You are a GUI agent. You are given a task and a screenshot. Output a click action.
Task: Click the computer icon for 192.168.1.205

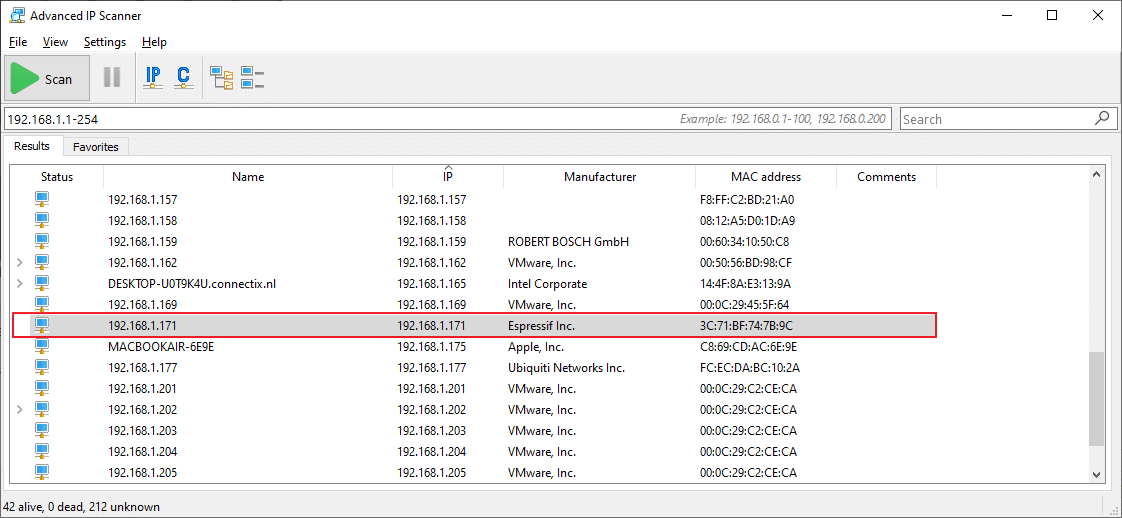tap(42, 472)
